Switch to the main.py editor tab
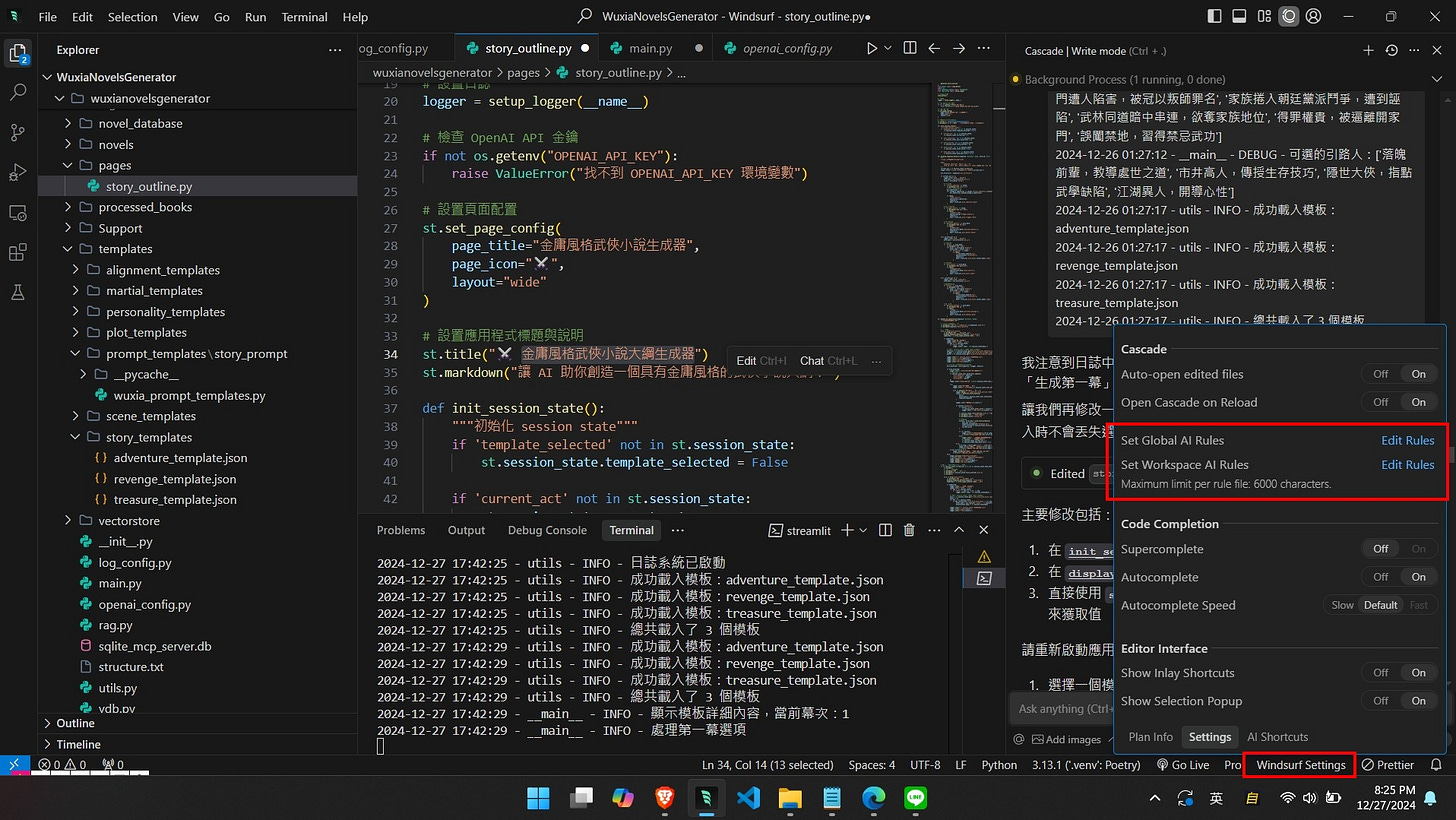Viewport: 1456px width, 820px height. click(650, 48)
